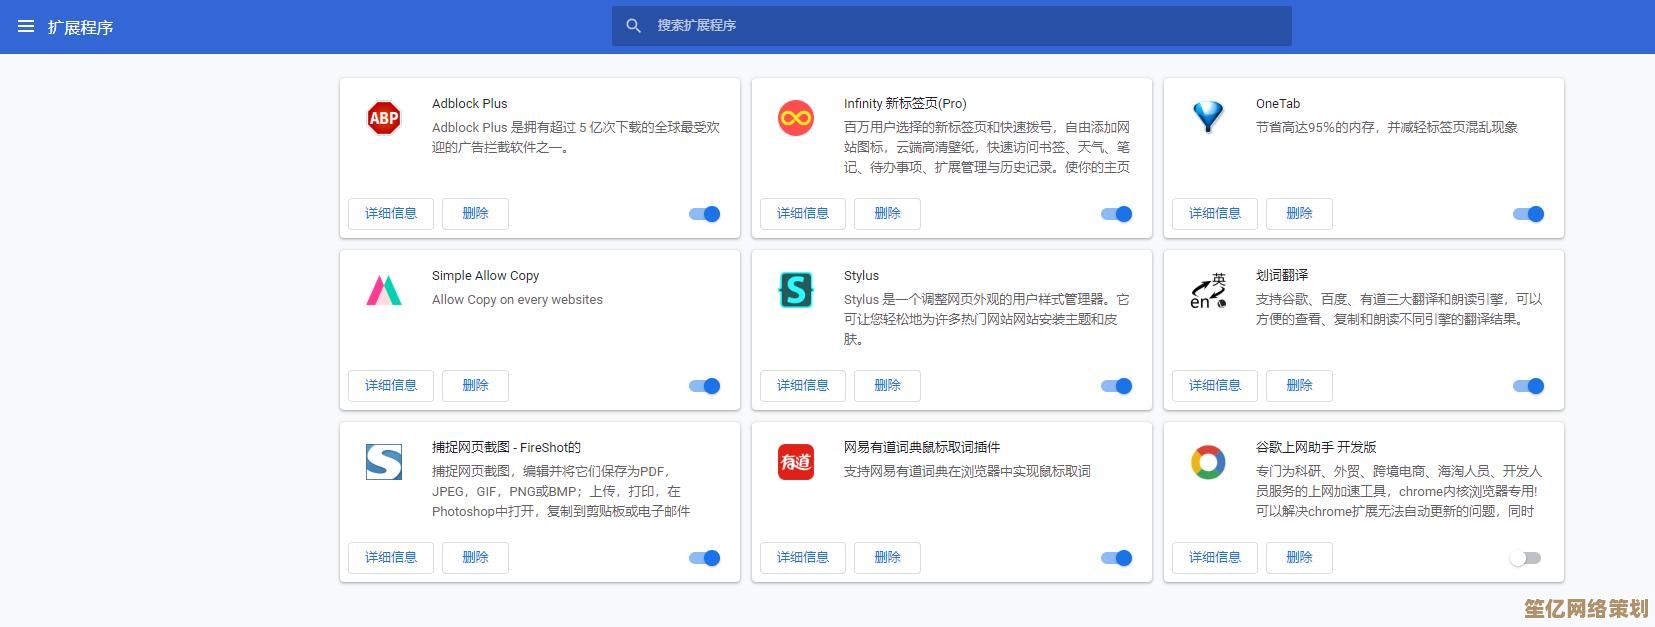Disable the Adblock Plus extension toggle
The image size is (1655, 627).
pyautogui.click(x=705, y=214)
